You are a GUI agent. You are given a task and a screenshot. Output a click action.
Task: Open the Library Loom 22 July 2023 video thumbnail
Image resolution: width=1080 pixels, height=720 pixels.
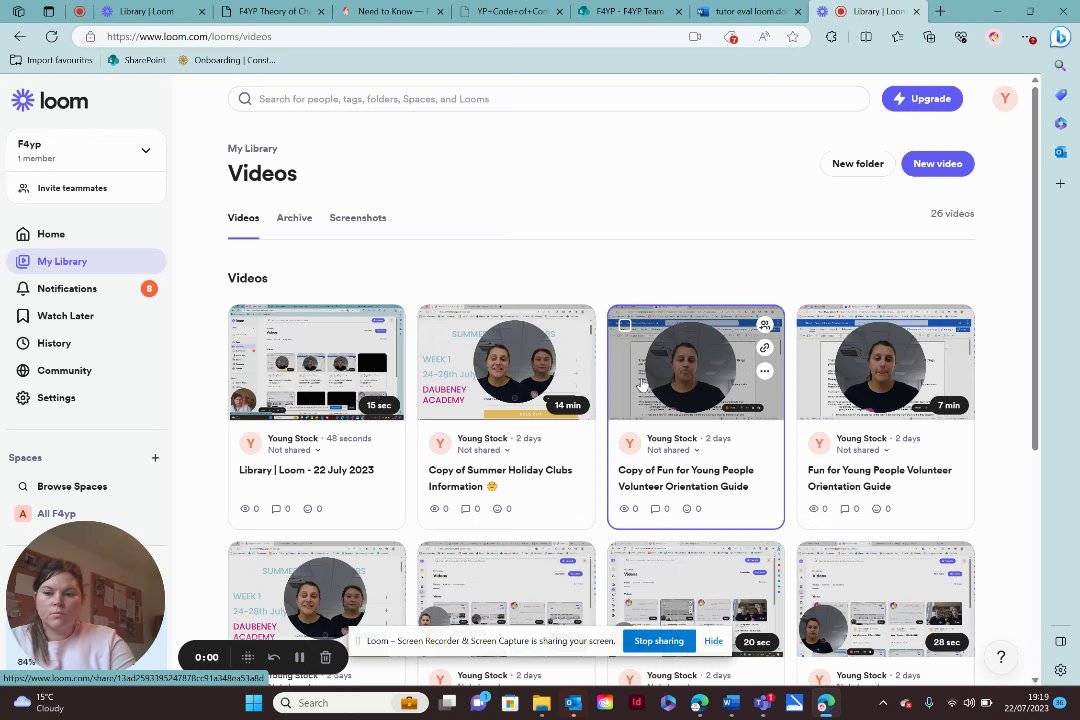coord(317,362)
